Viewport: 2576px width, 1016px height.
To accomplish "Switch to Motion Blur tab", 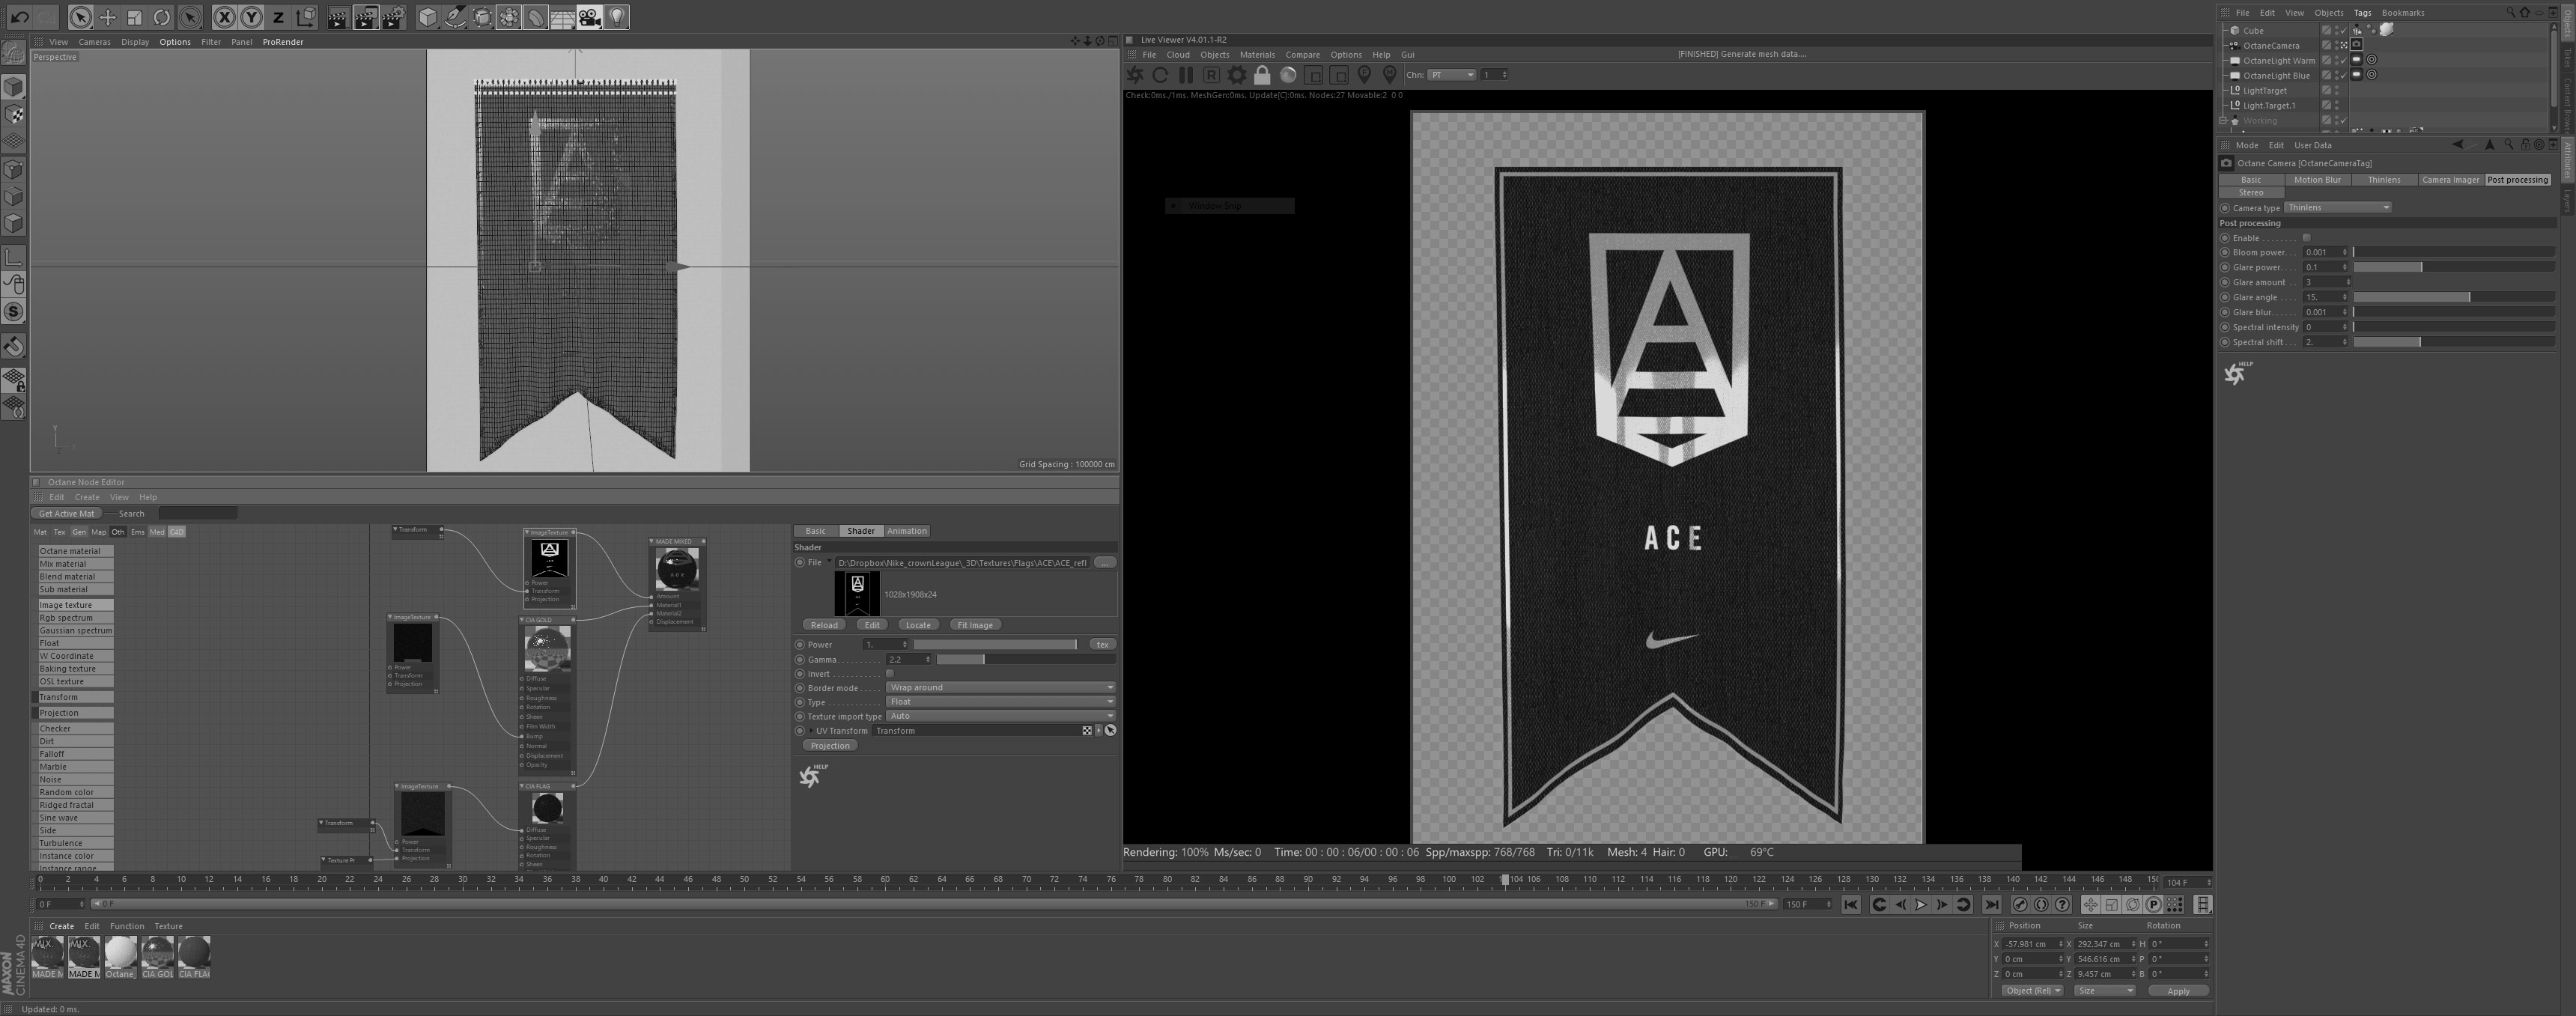I will [x=2317, y=180].
